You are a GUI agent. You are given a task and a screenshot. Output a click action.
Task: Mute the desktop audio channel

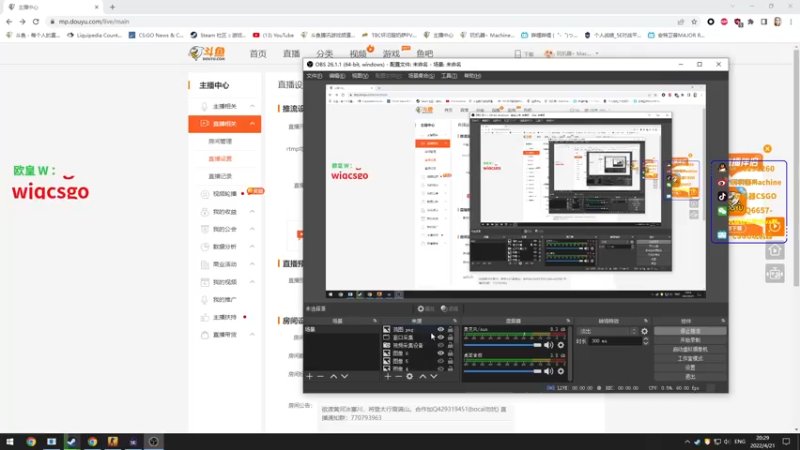click(x=548, y=371)
